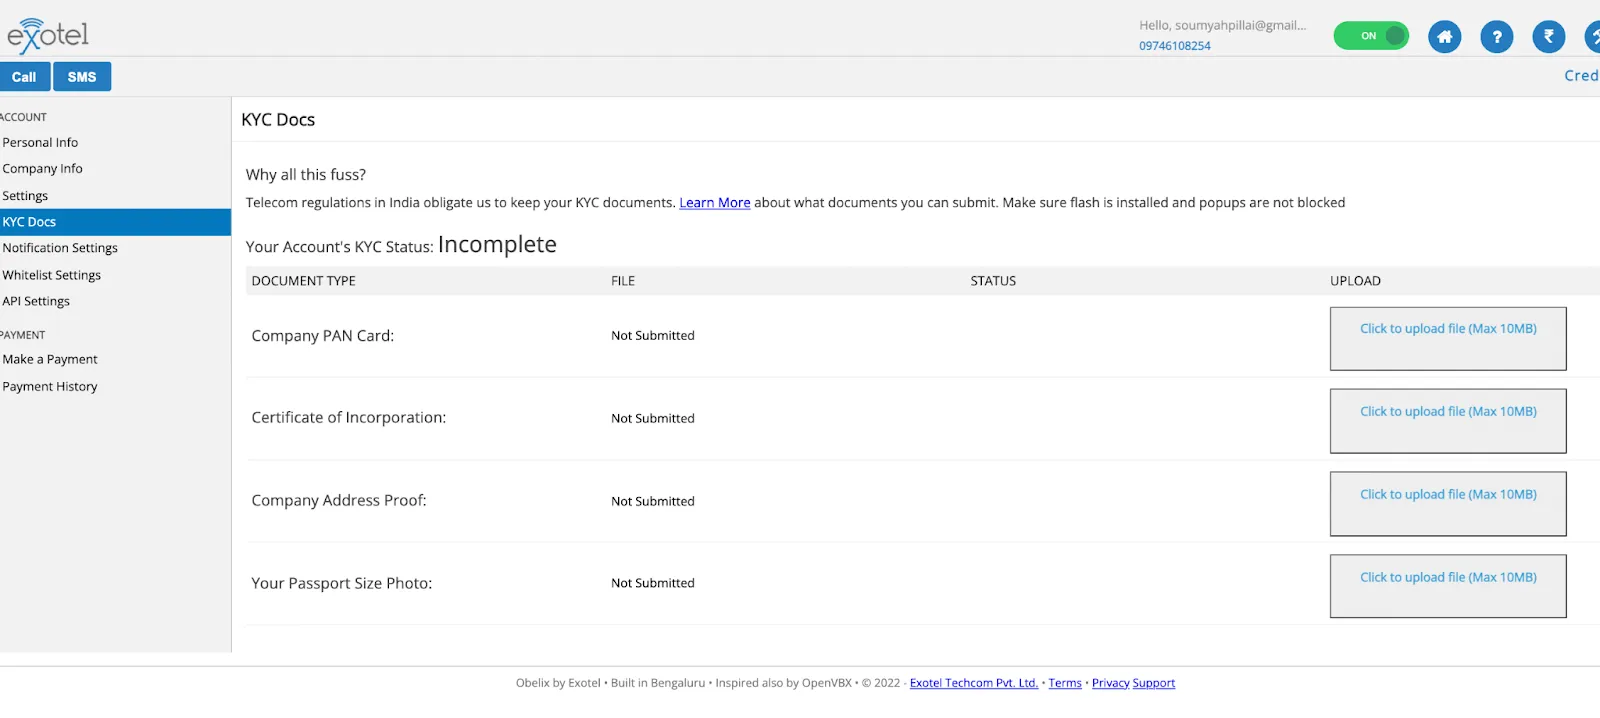
Task: Follow the Learn More link
Action: [x=715, y=202]
